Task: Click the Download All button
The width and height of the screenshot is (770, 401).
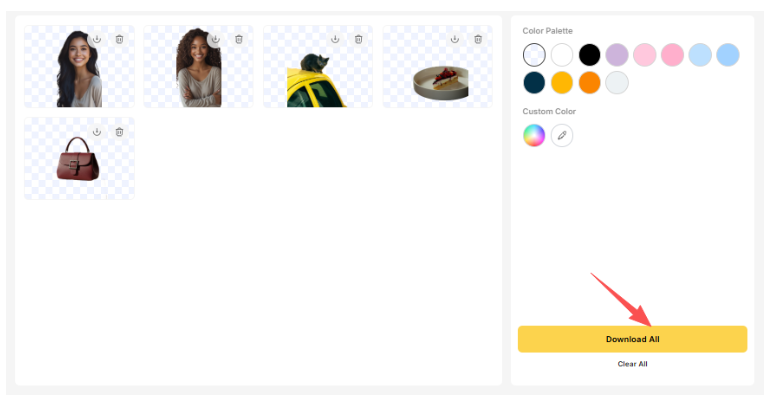Action: click(x=632, y=339)
